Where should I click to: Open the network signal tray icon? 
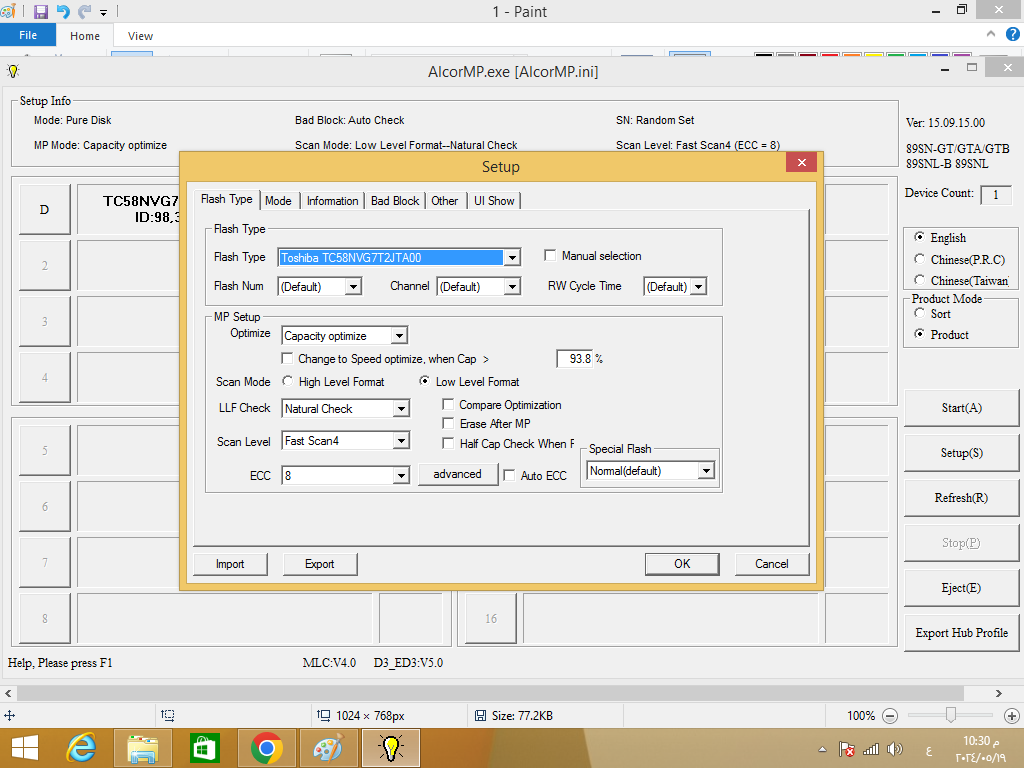pos(871,749)
